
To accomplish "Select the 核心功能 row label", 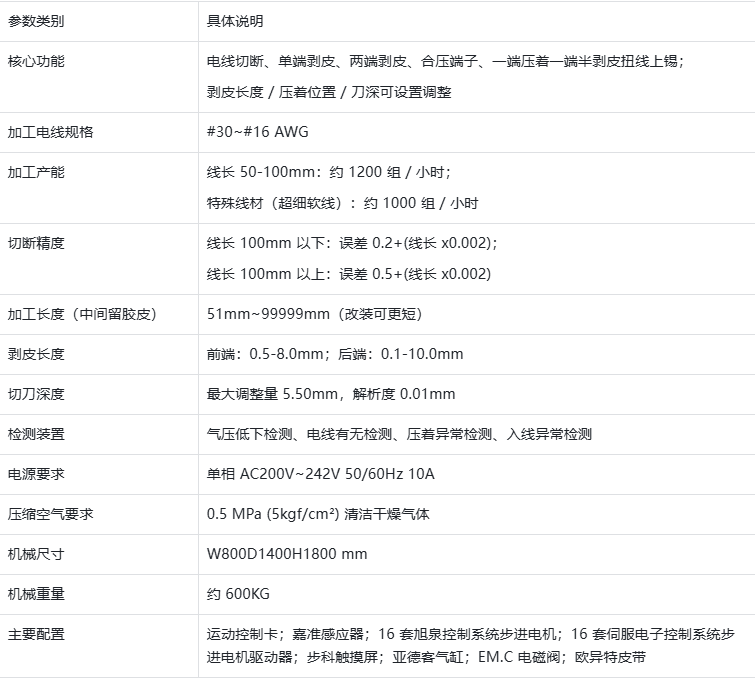I will point(36,61).
